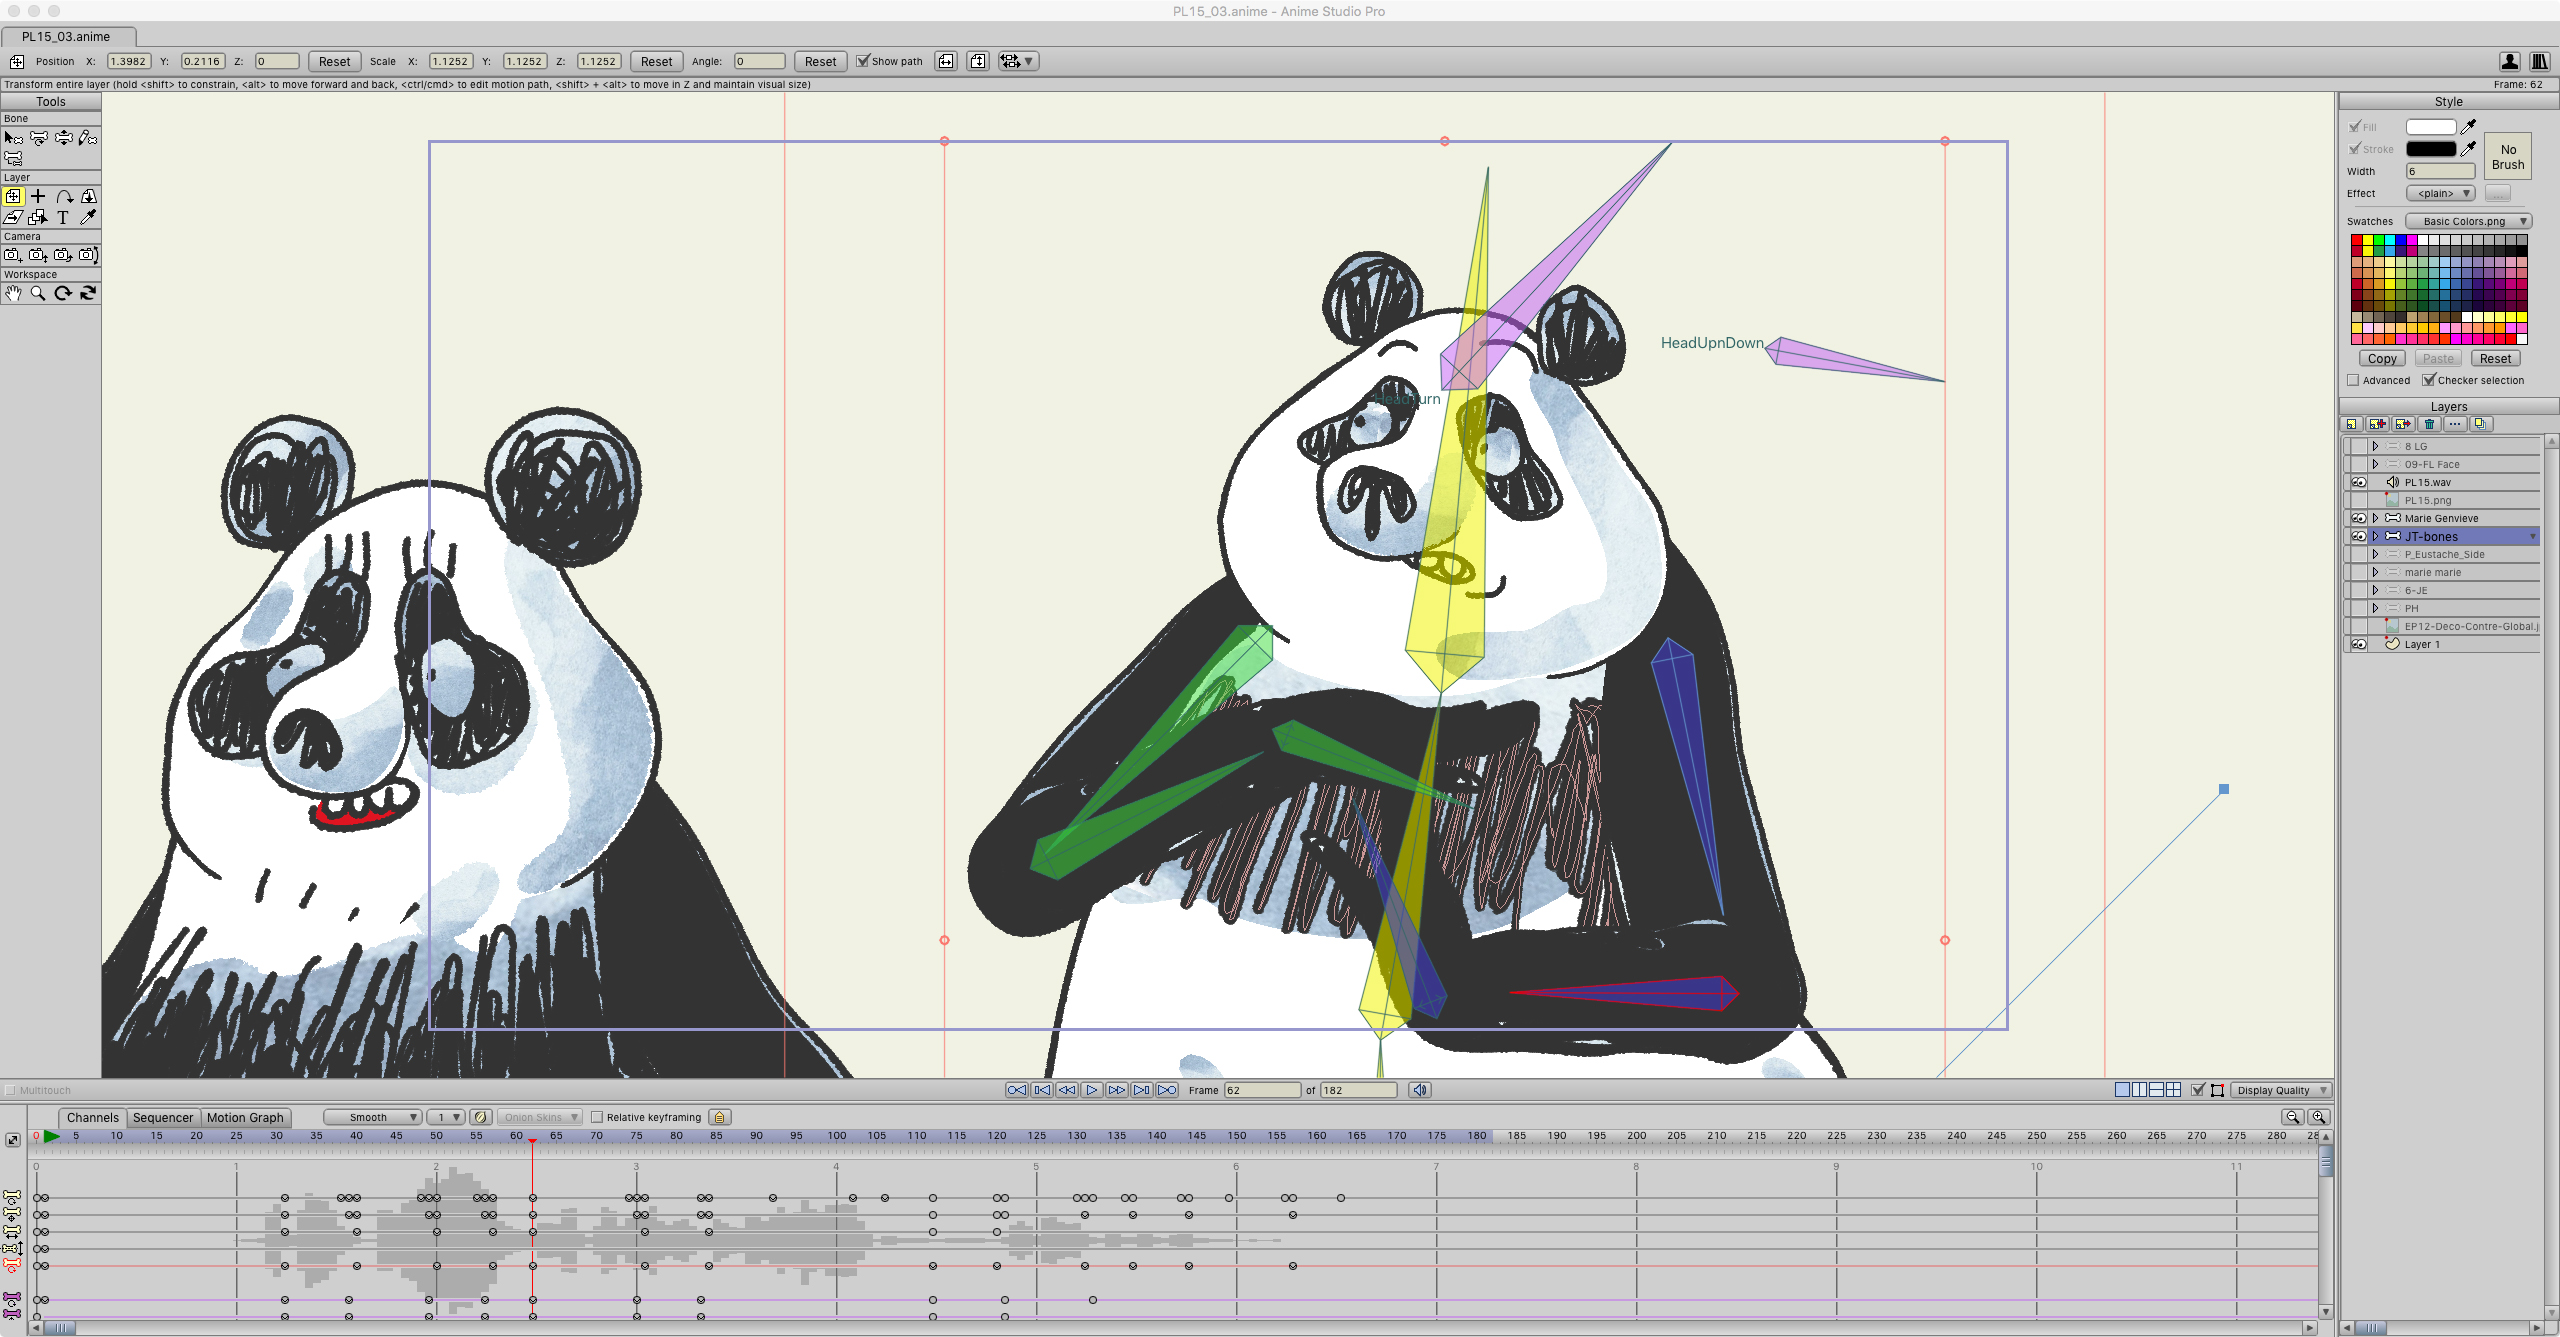Open the Effect plain dropdown
Image resolution: width=2560 pixels, height=1337 pixels.
click(x=2440, y=193)
